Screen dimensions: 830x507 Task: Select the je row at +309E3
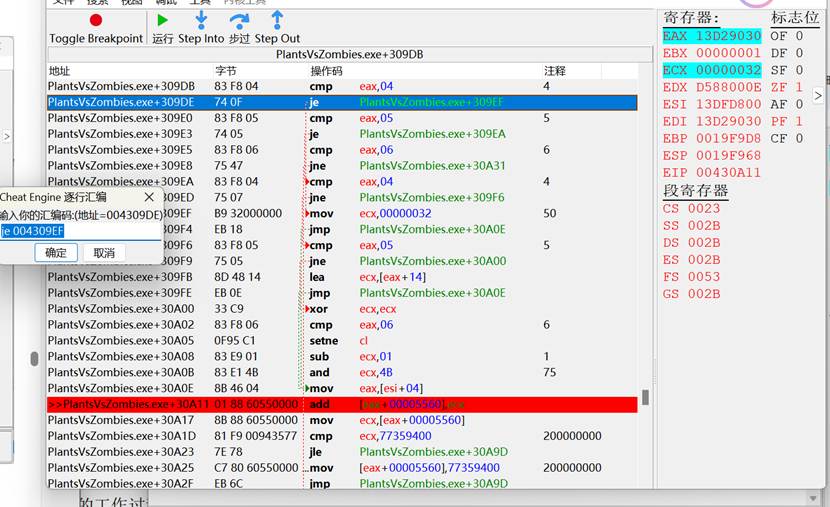pos(342,134)
